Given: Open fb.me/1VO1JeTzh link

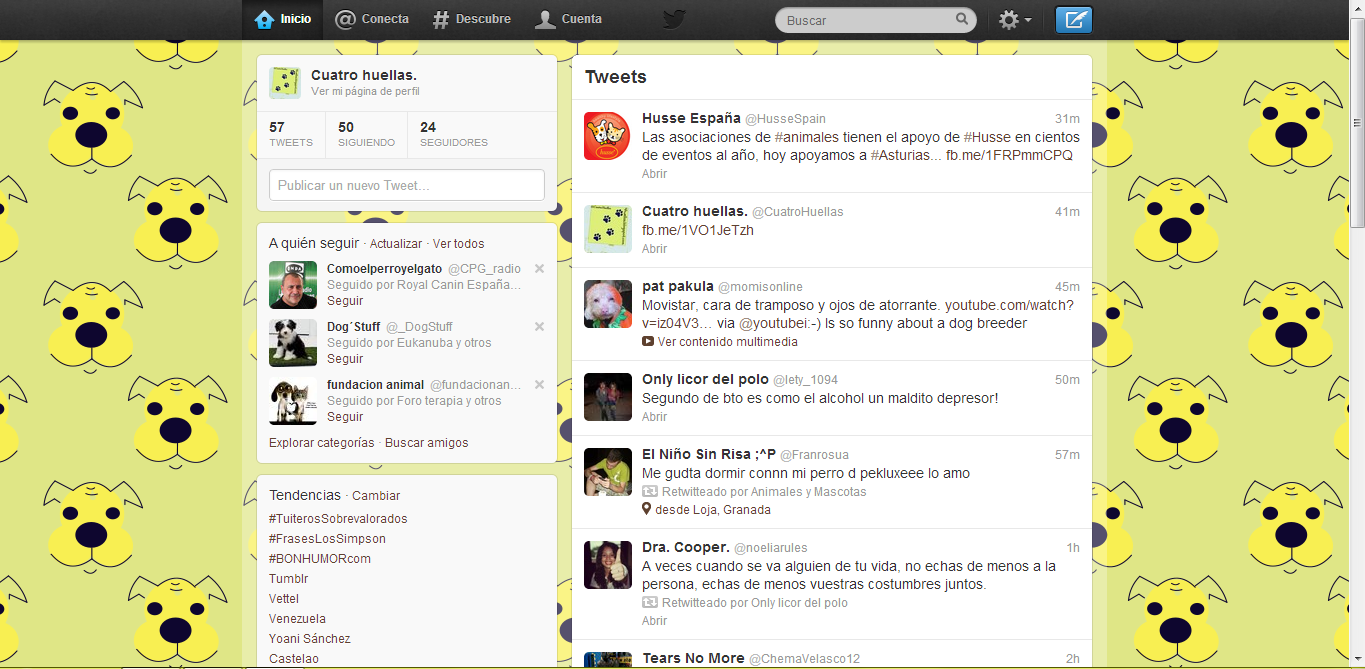Looking at the screenshot, I should (x=698, y=230).
